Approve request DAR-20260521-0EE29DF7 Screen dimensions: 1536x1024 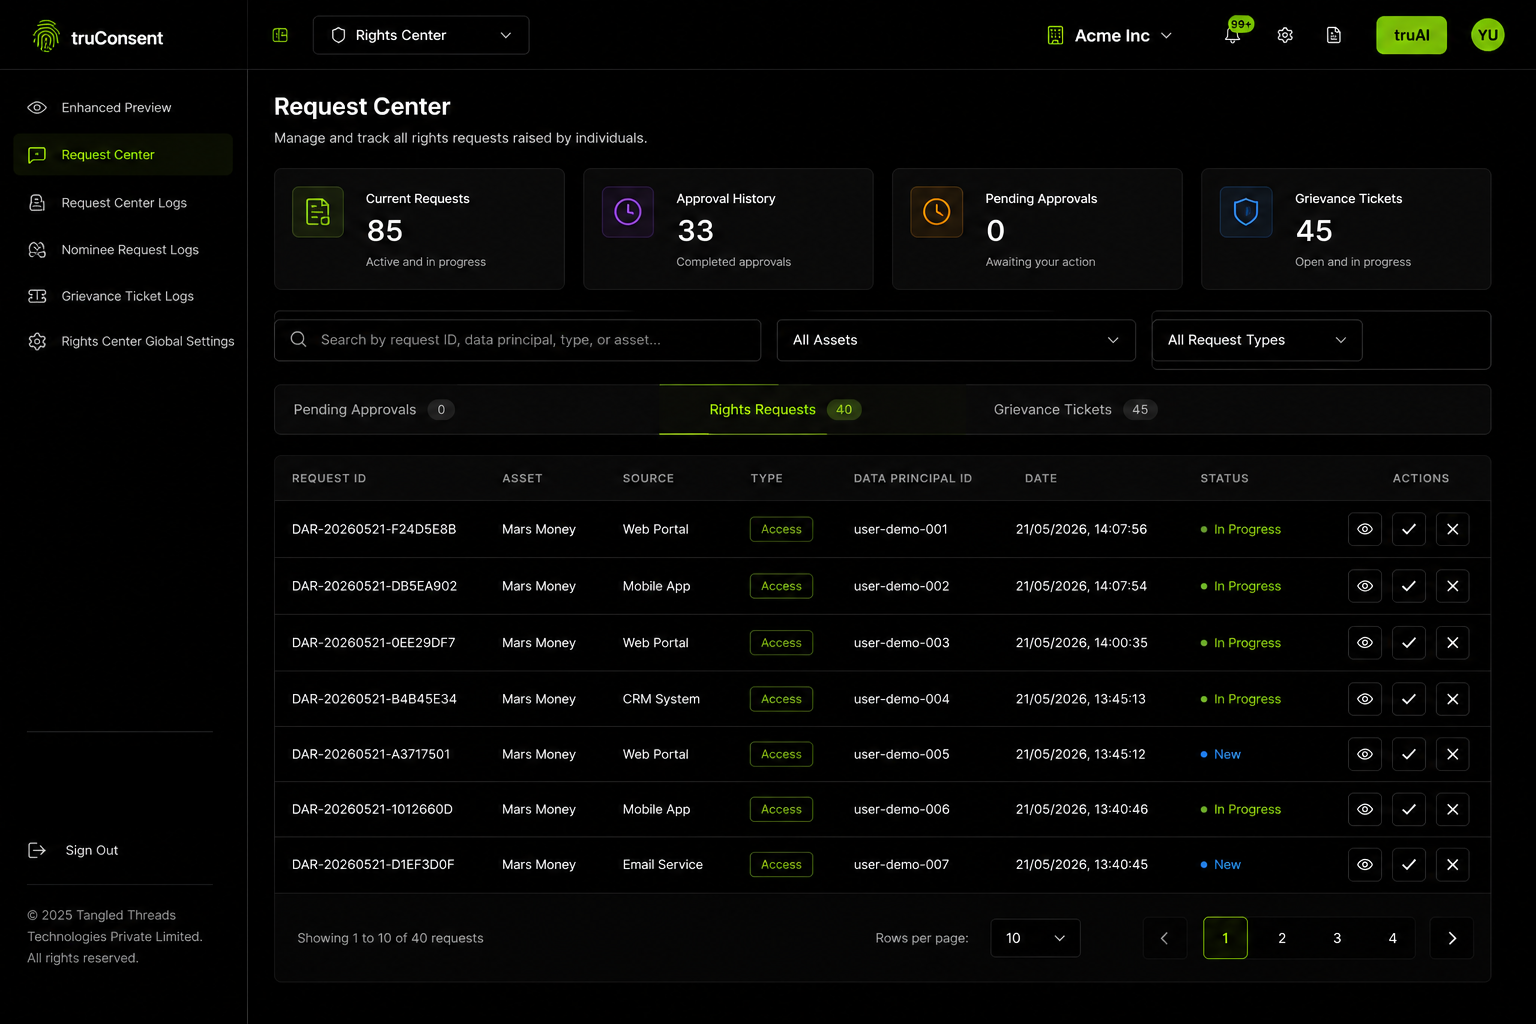(1409, 643)
